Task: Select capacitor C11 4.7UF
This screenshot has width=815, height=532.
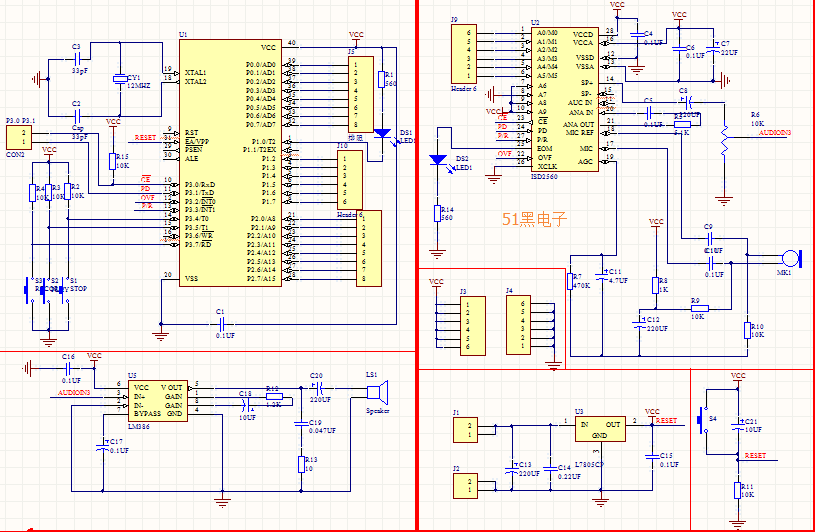Action: coord(602,276)
